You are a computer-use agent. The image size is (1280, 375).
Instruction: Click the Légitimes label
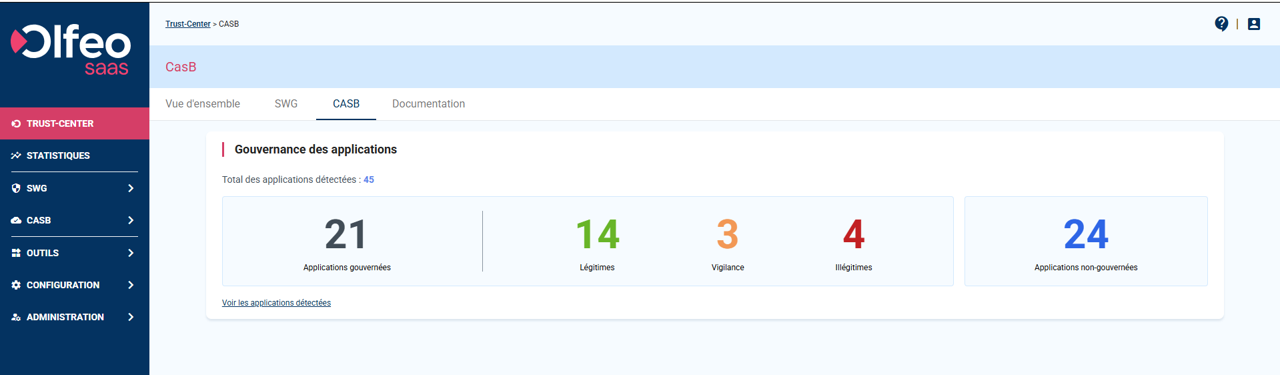[597, 267]
